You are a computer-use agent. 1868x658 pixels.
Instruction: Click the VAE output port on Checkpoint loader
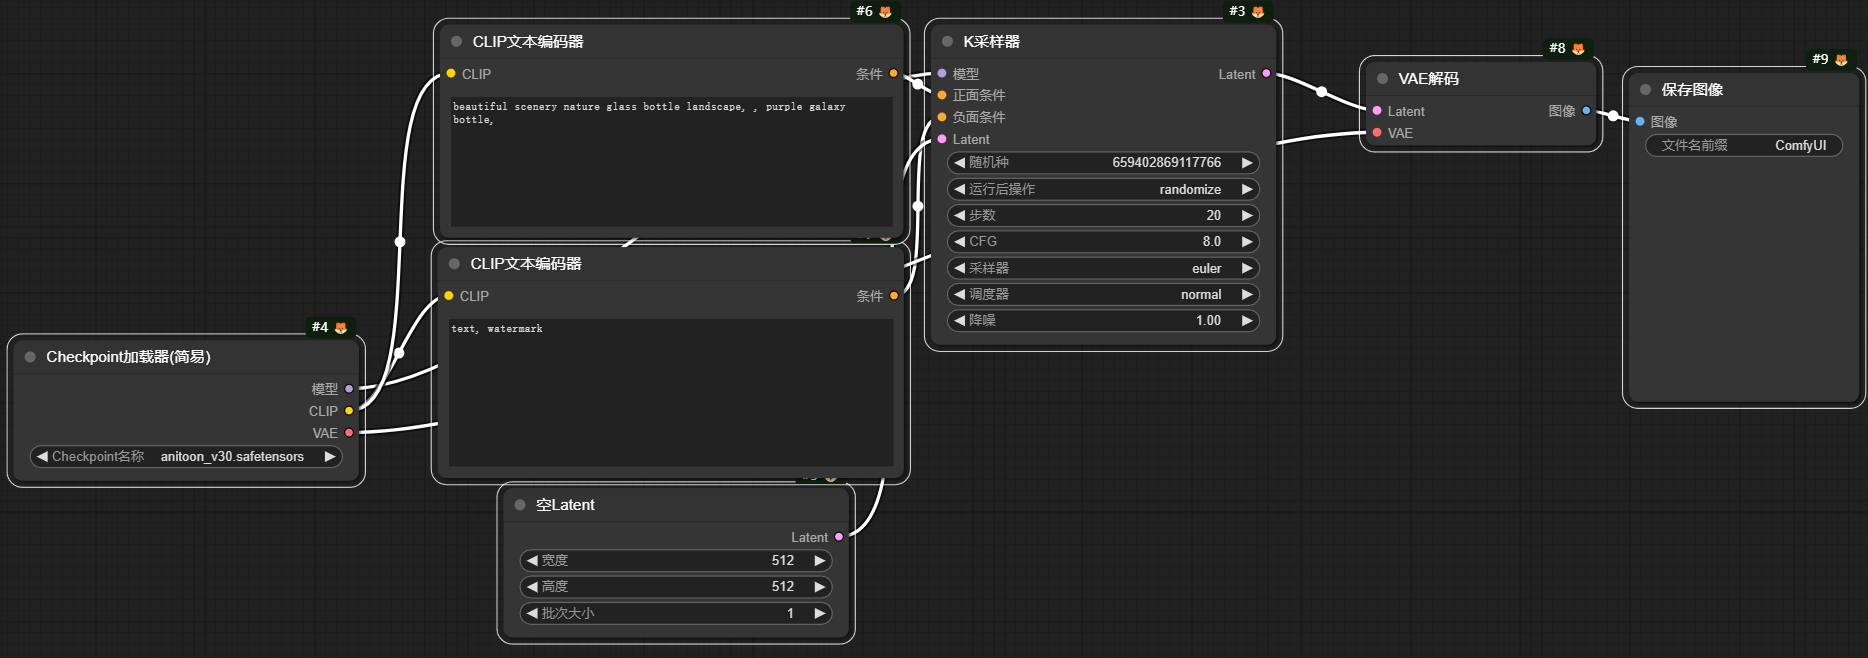click(349, 433)
